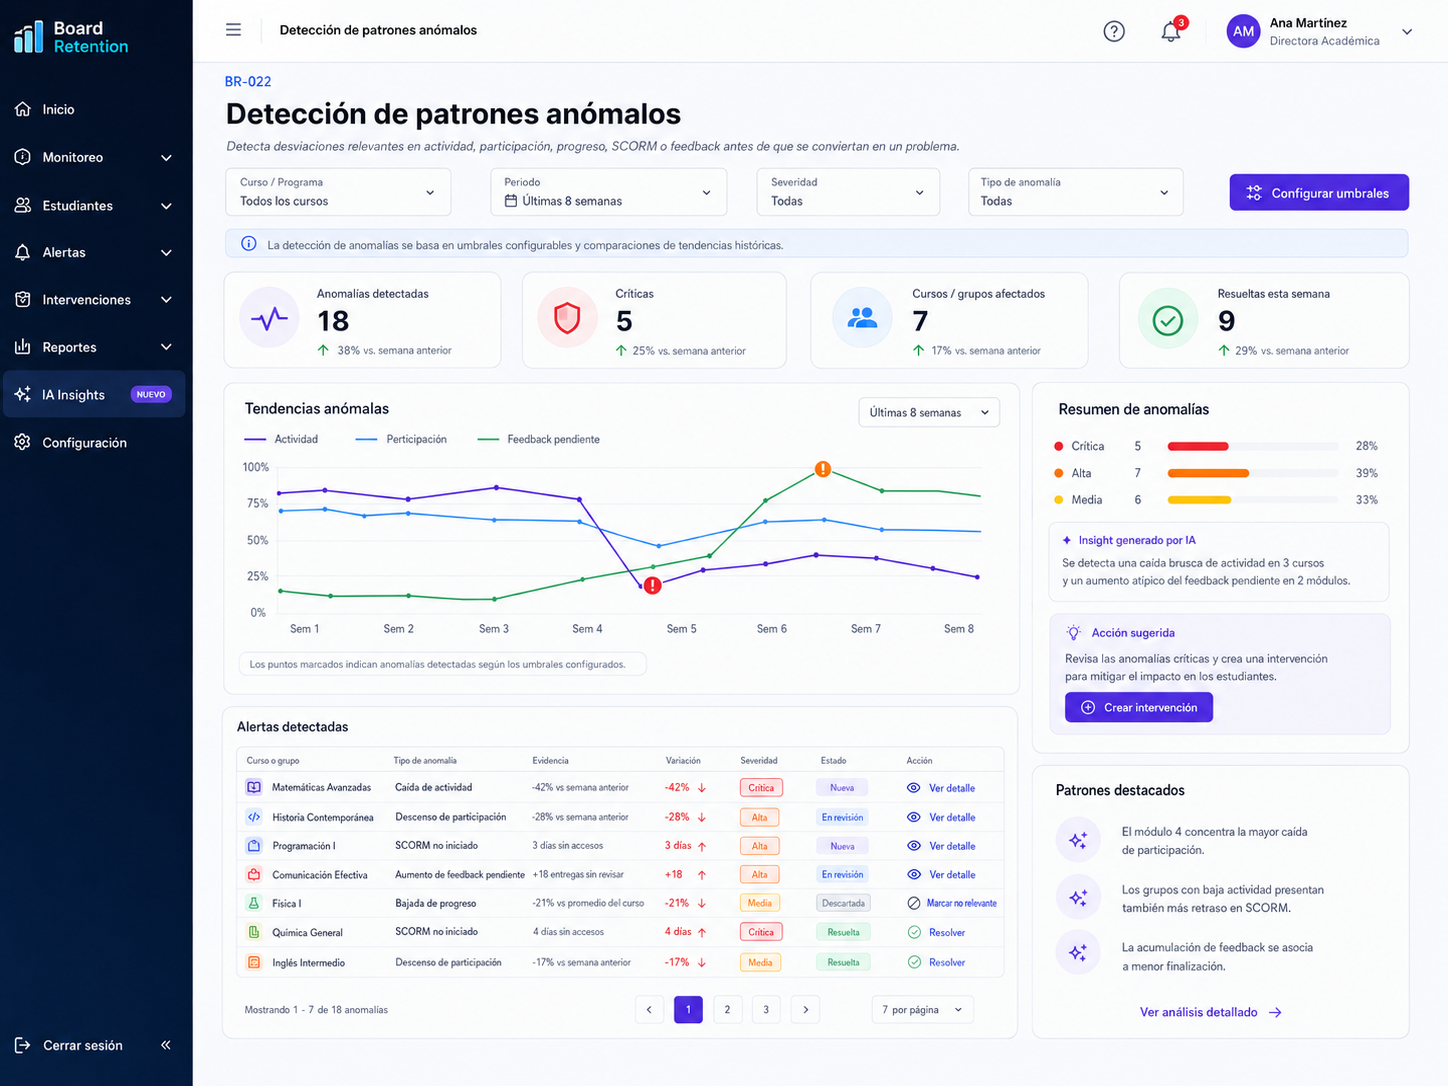The width and height of the screenshot is (1448, 1086).
Task: Open the 7 por página dropdown
Action: pyautogui.click(x=922, y=1010)
